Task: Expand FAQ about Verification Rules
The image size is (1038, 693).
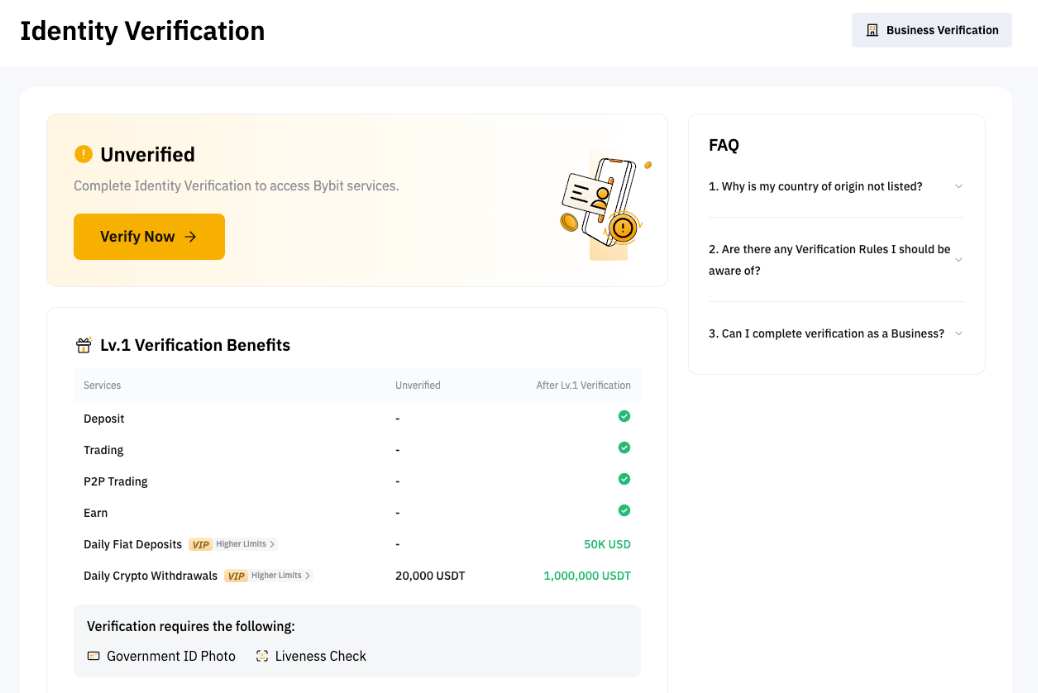Action: click(x=836, y=259)
